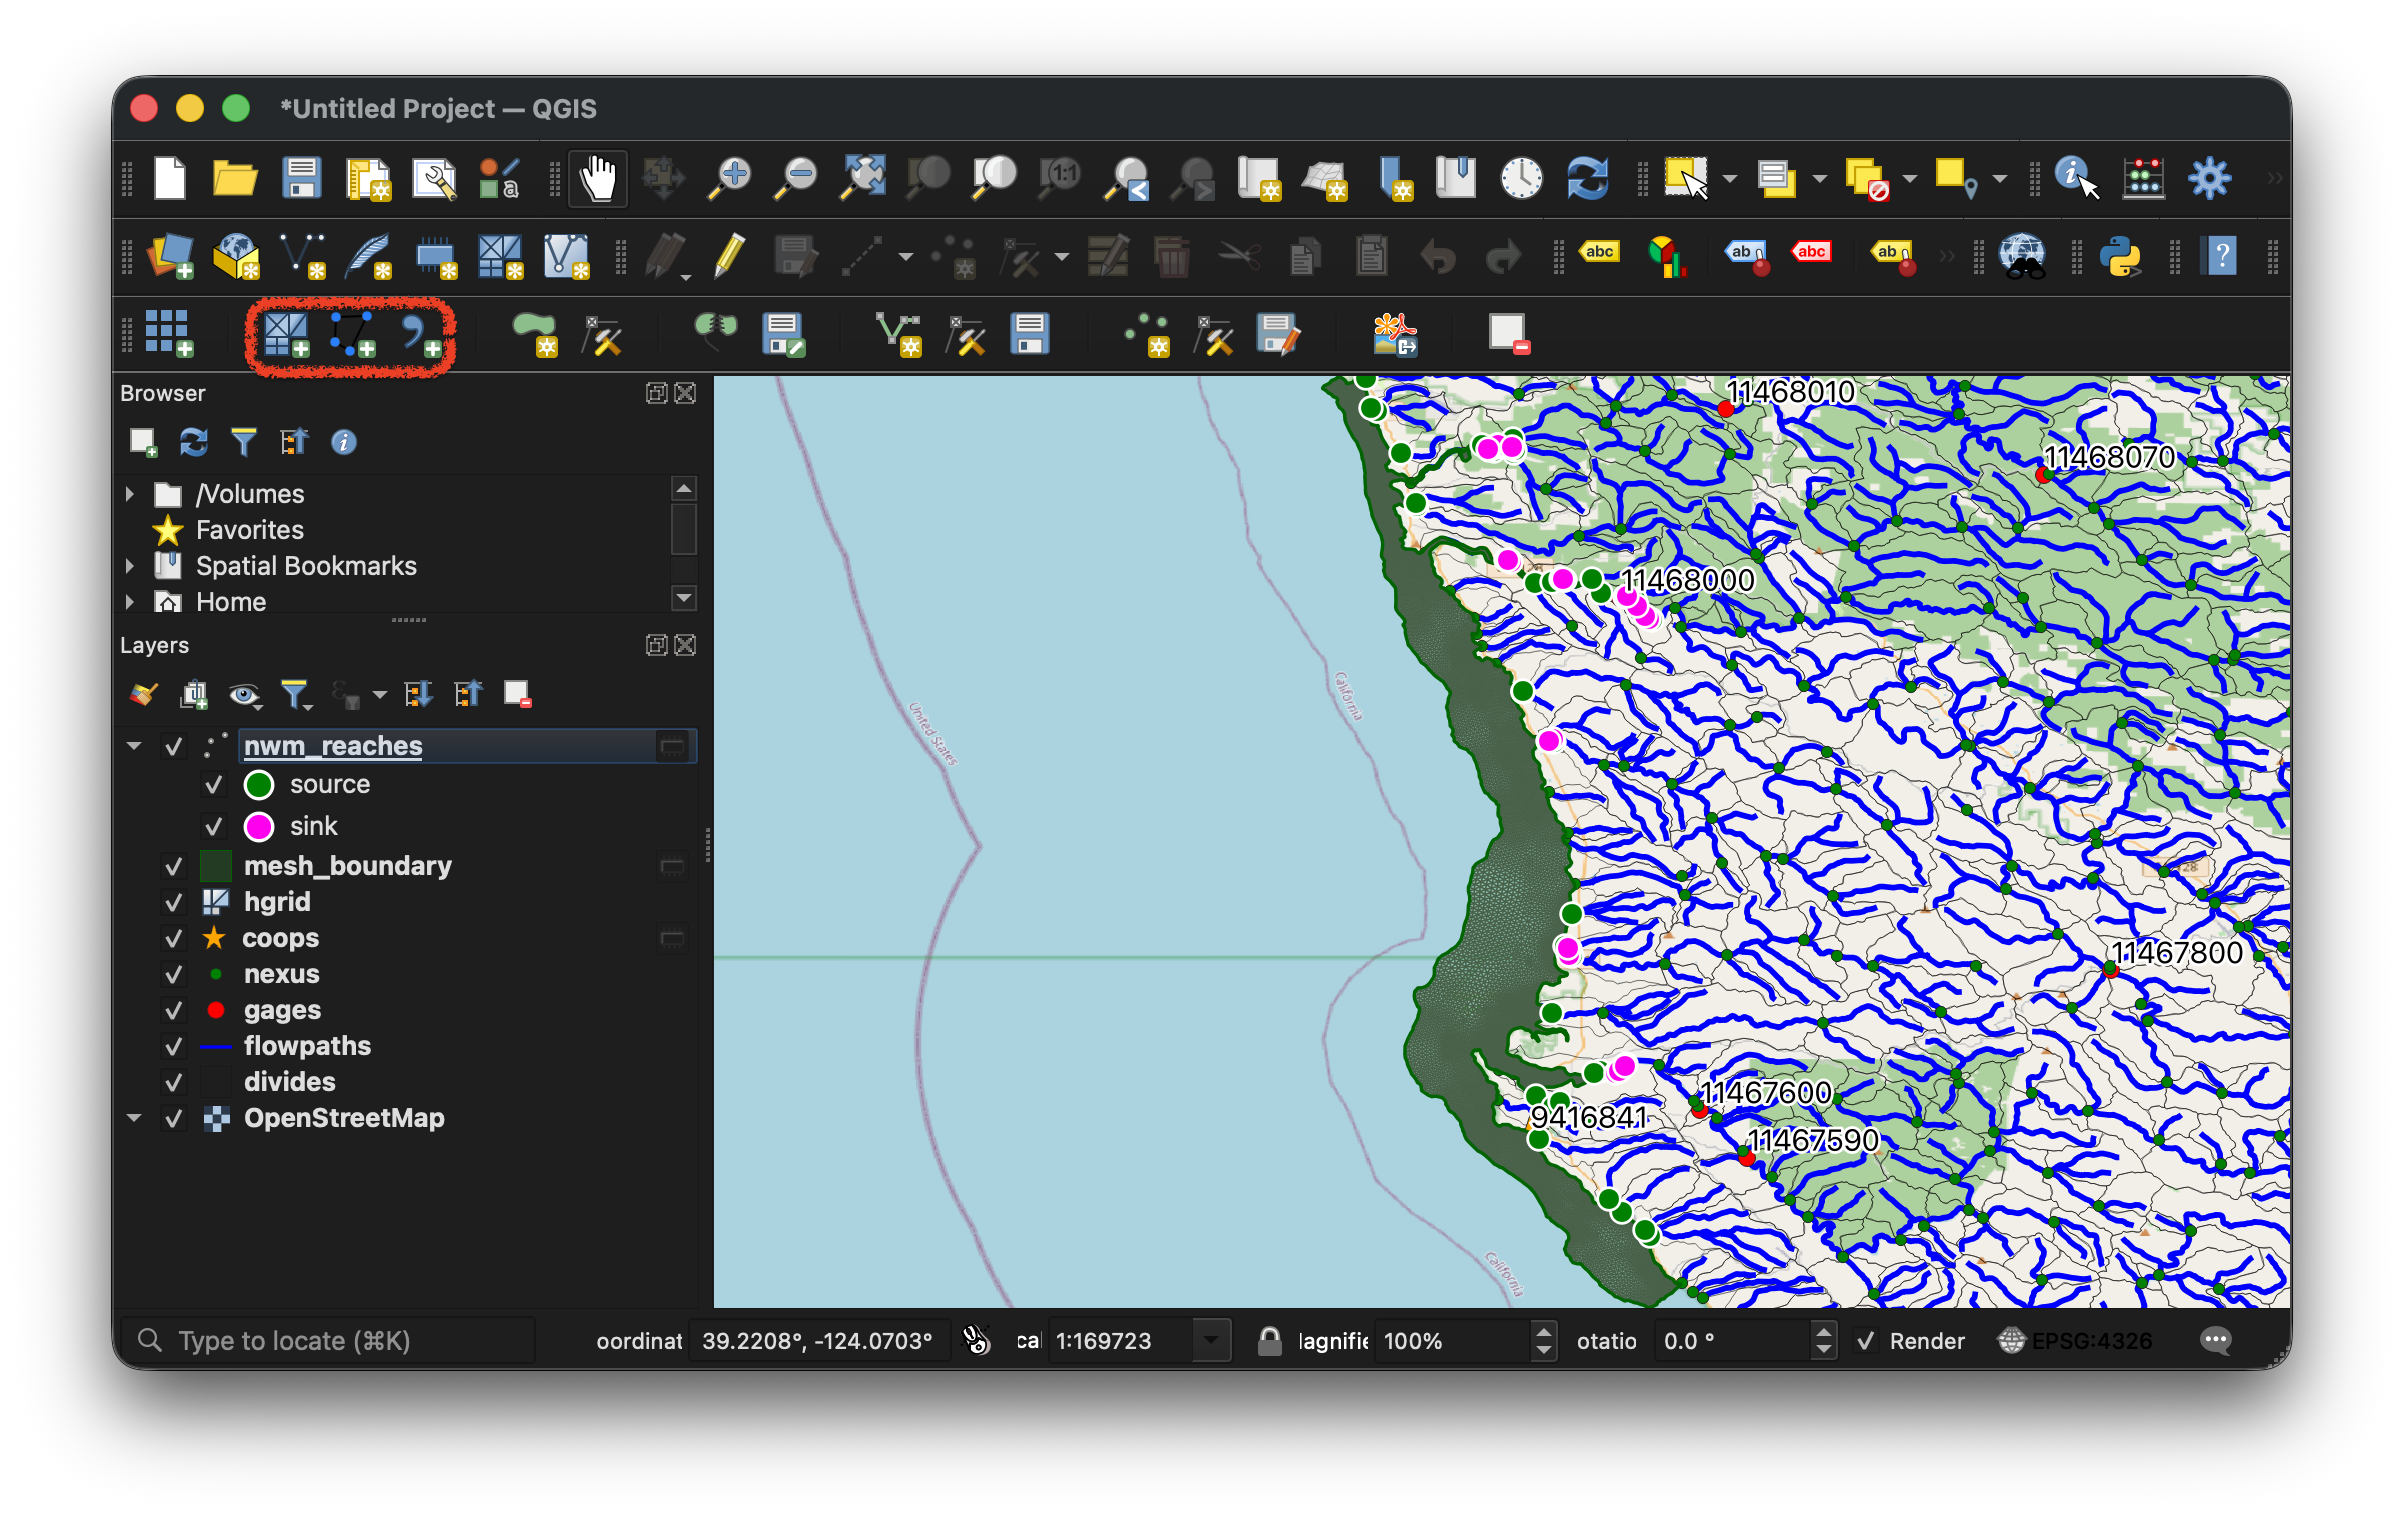Toggle editing with the yellow pencil icon
Image resolution: width=2404 pixels, height=1518 pixels.
[x=731, y=257]
